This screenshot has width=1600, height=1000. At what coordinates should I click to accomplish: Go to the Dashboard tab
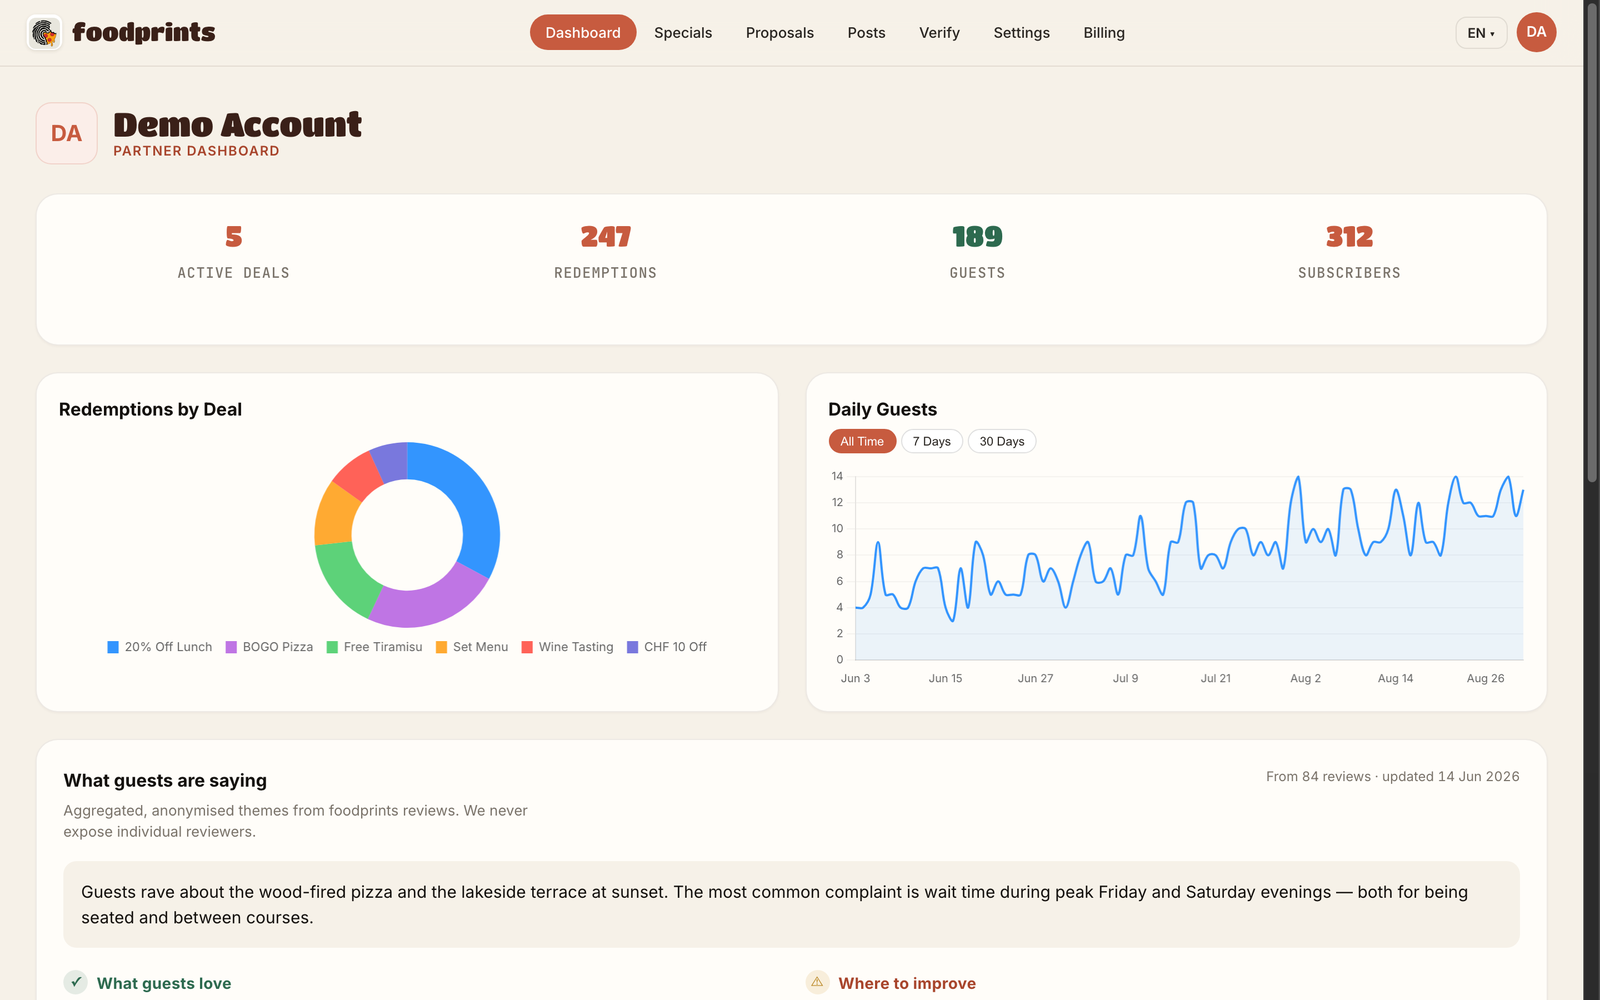pyautogui.click(x=583, y=32)
